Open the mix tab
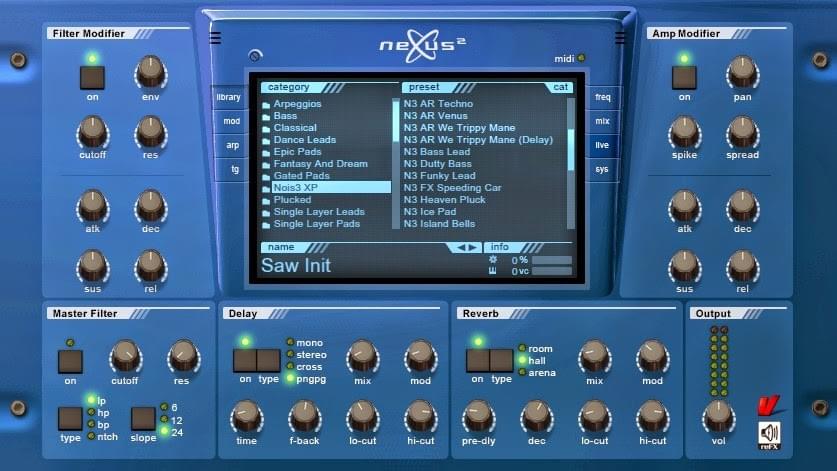Viewport: 837px width, 471px height. click(x=602, y=121)
